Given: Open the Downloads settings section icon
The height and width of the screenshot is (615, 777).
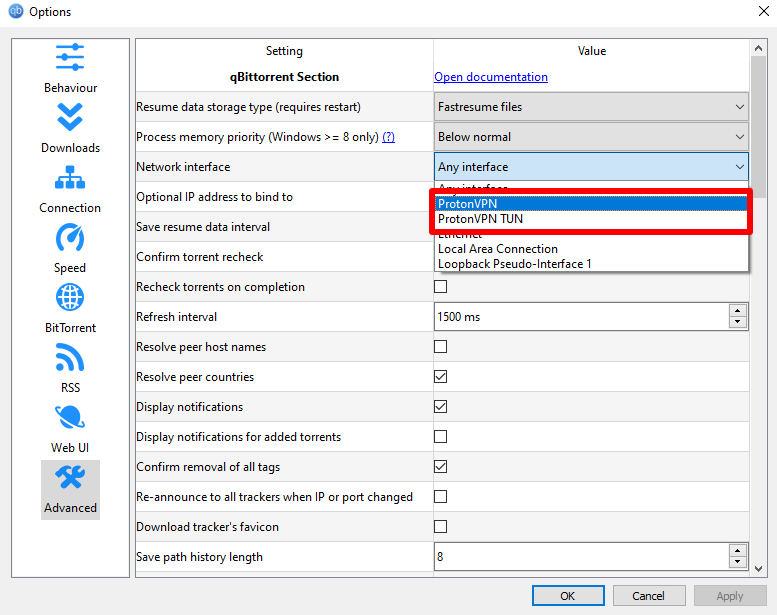Looking at the screenshot, I should point(70,117).
